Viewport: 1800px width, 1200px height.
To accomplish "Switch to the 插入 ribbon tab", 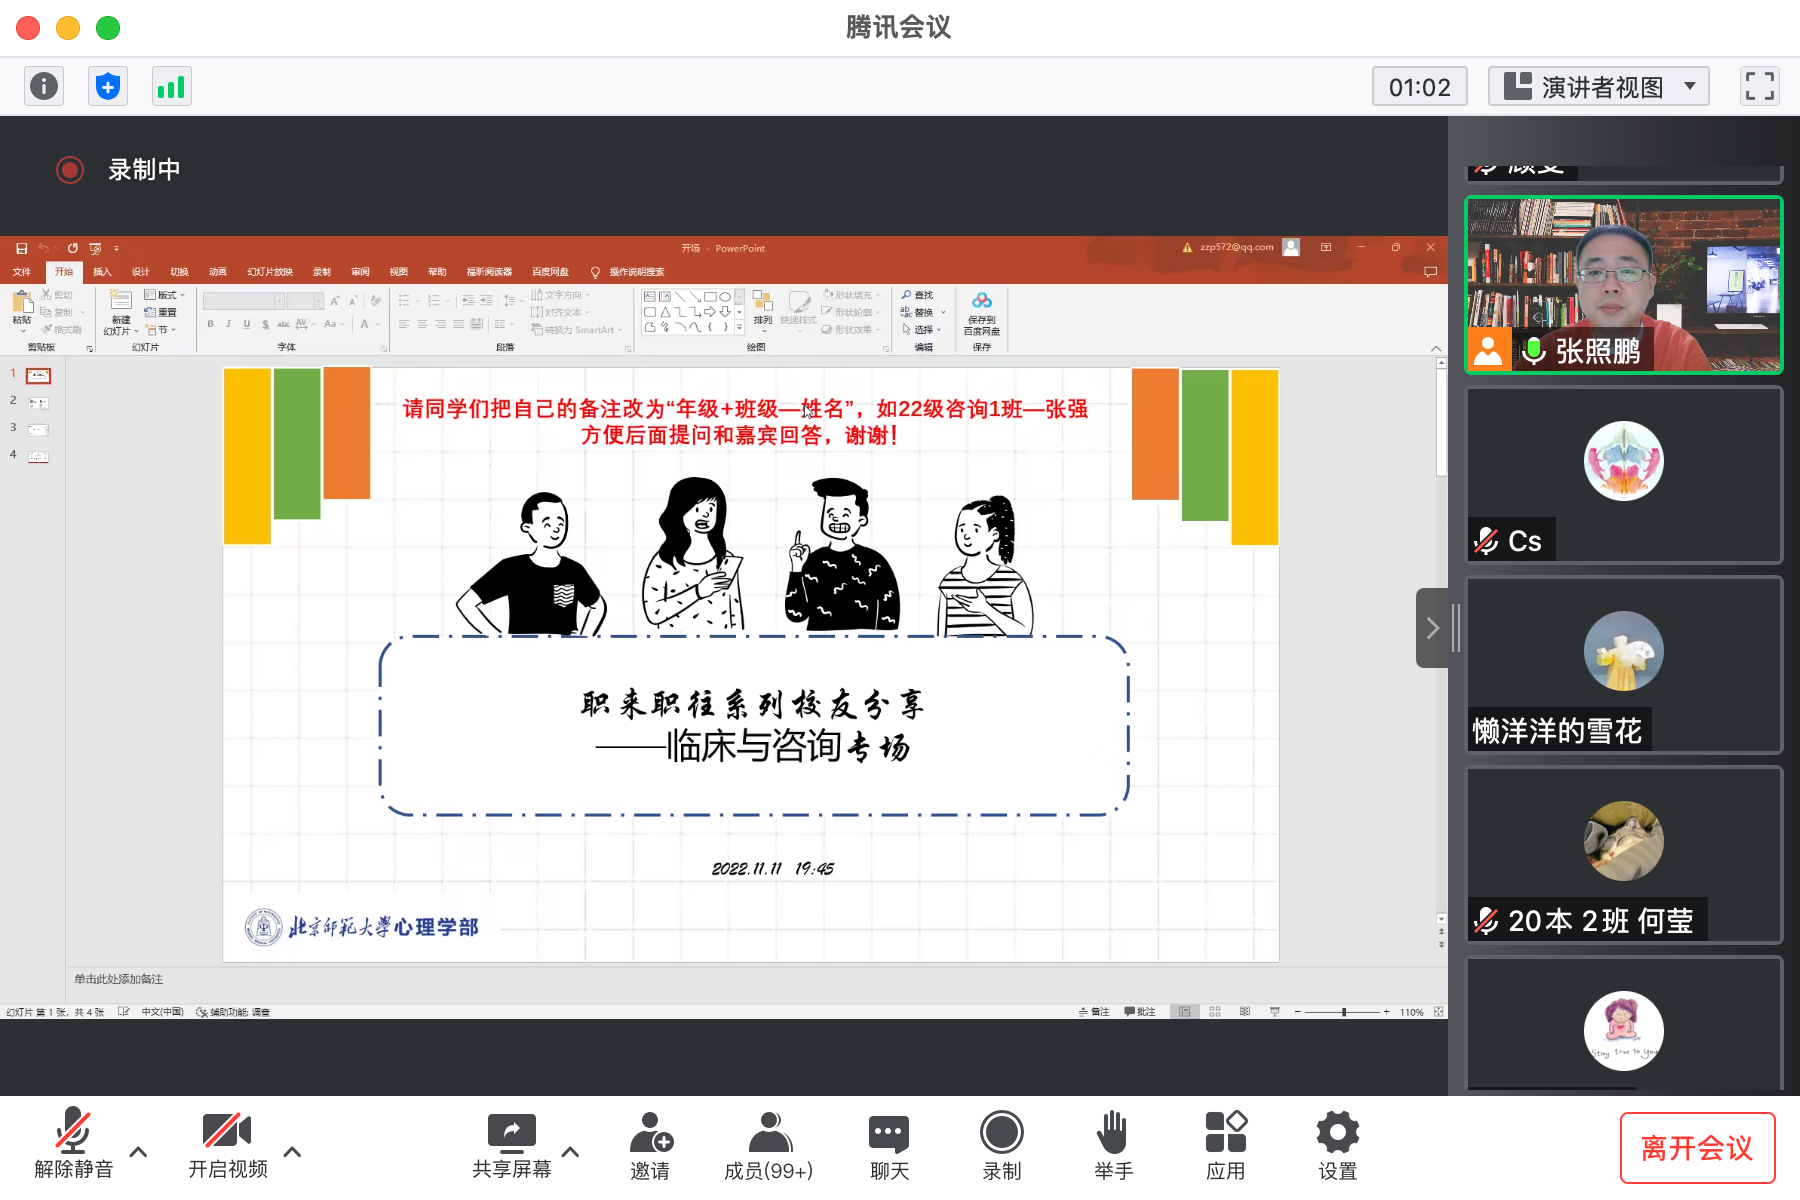I will point(101,271).
